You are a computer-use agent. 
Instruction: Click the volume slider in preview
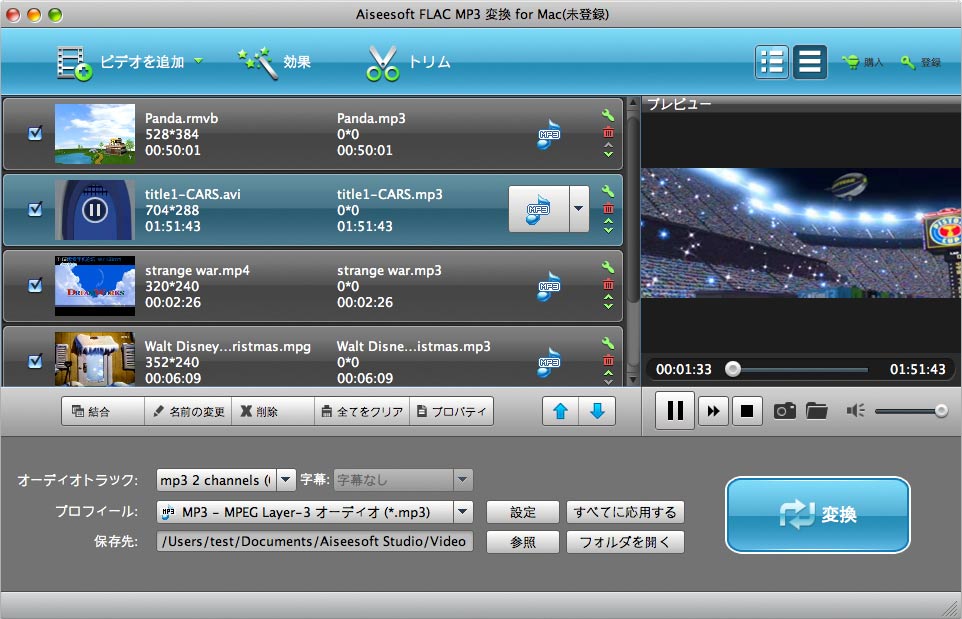[x=910, y=411]
